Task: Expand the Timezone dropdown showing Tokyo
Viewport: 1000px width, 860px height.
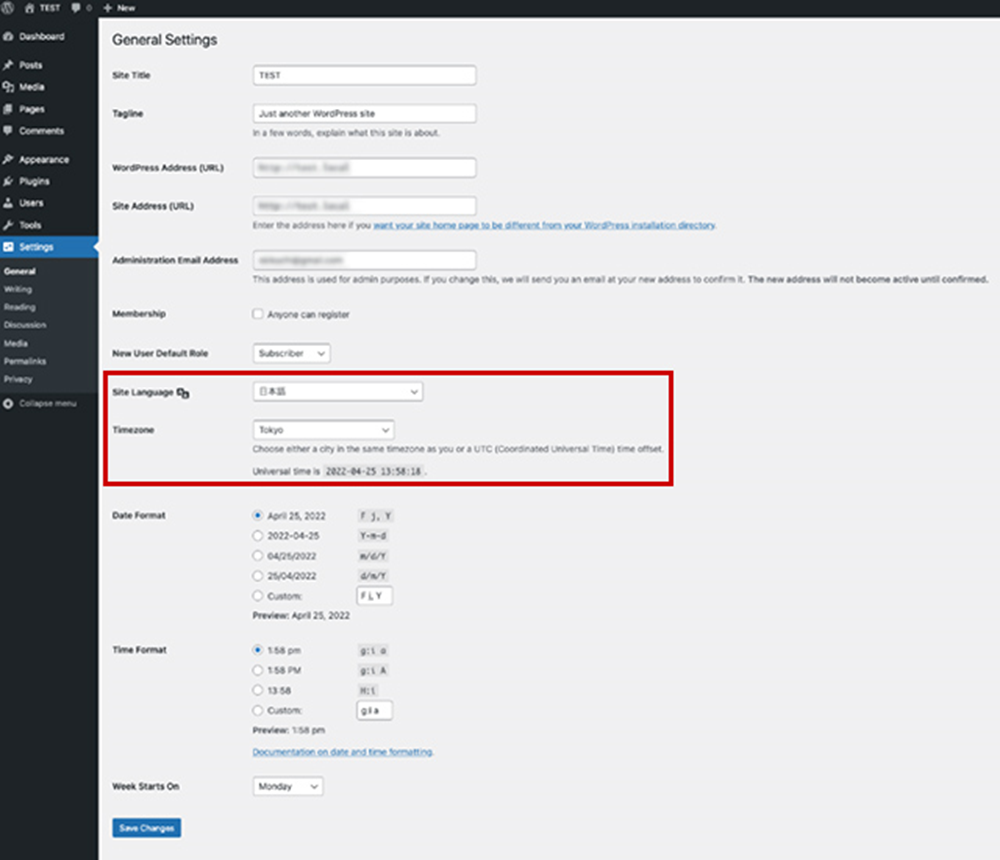Action: (323, 430)
